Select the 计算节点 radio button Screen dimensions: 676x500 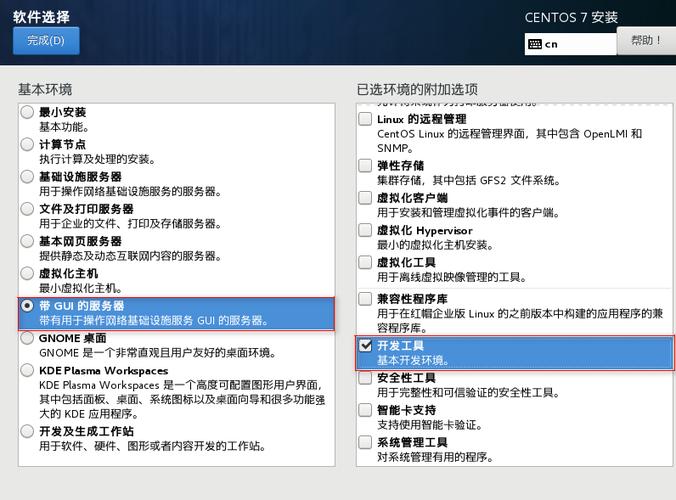27,144
